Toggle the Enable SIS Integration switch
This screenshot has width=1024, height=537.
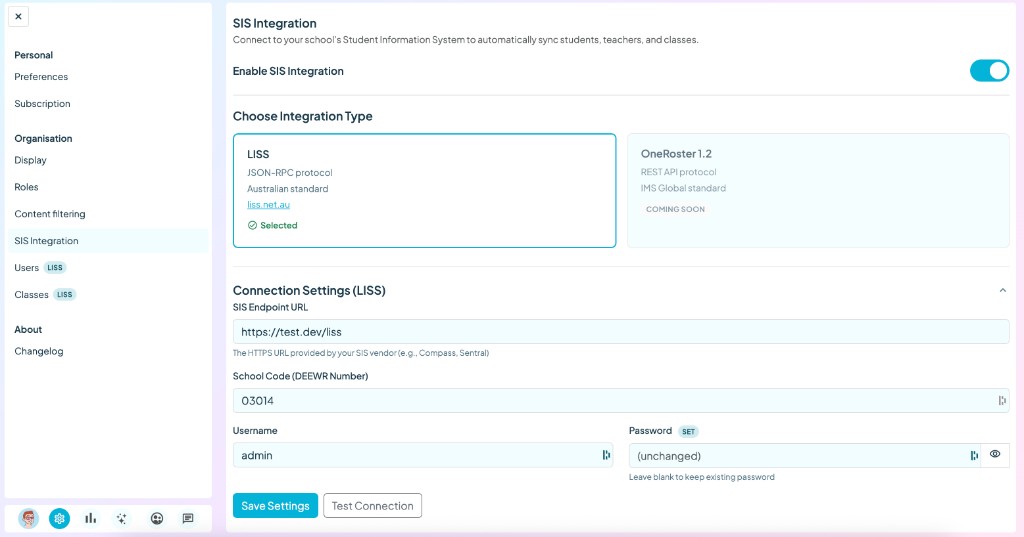coord(989,71)
